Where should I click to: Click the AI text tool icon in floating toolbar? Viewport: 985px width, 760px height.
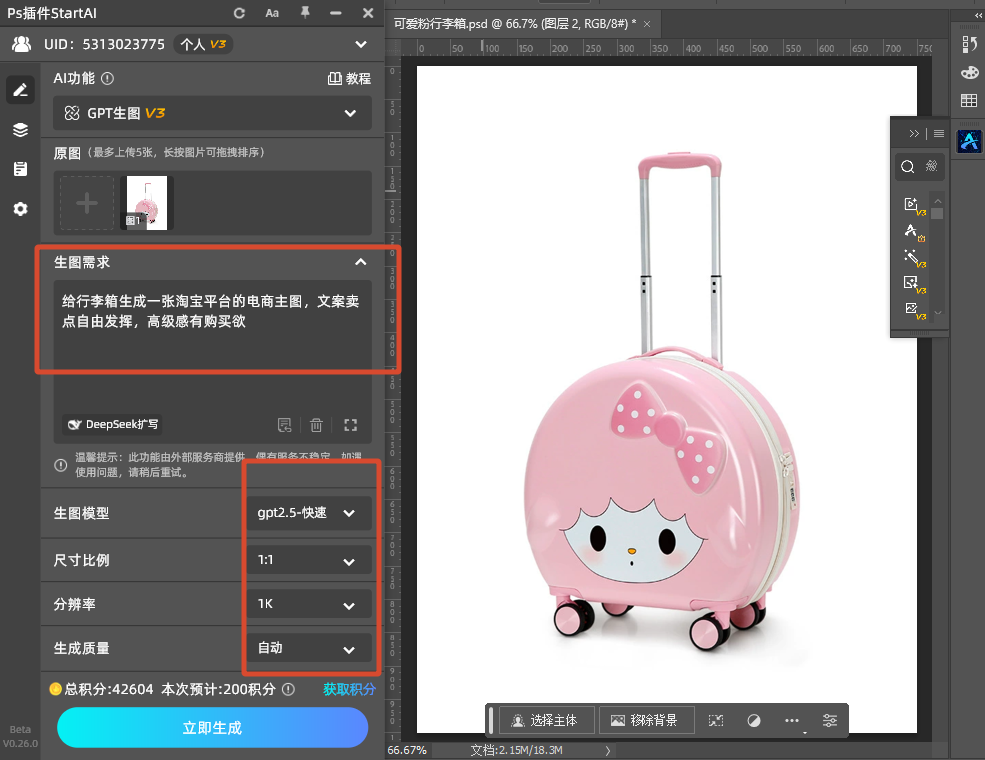[913, 232]
